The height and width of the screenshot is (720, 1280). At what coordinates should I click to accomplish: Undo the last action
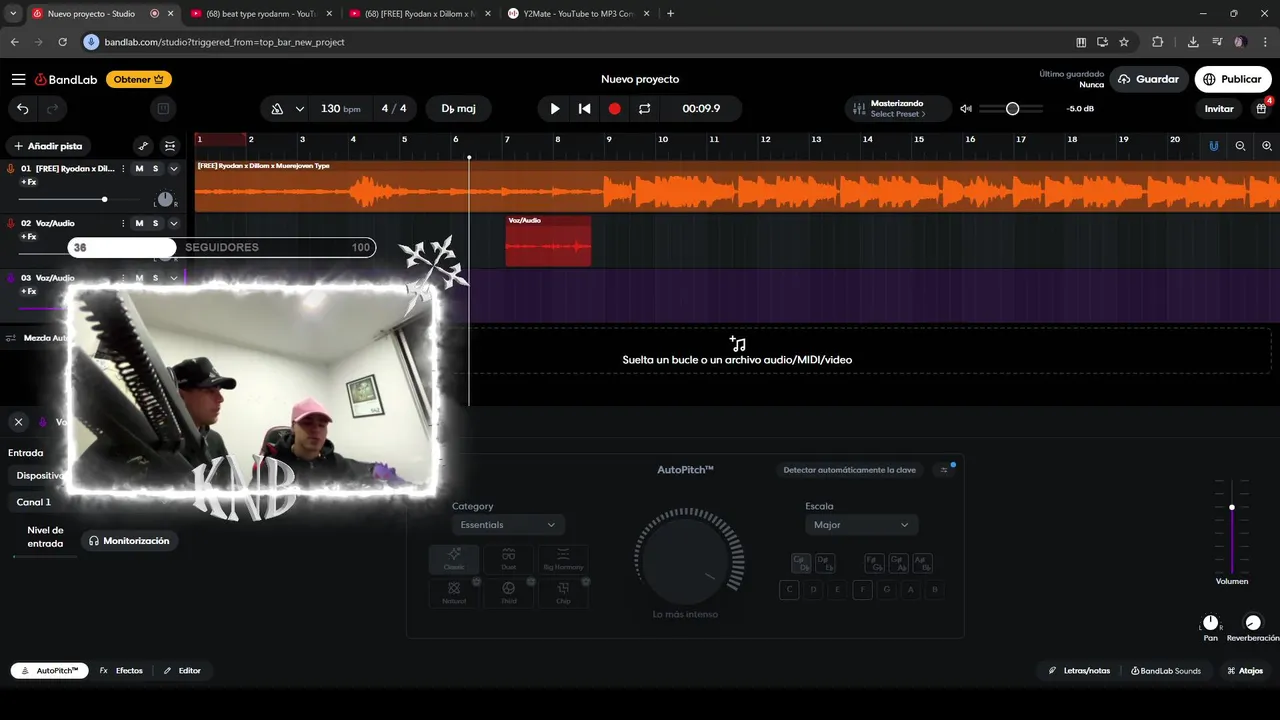[23, 109]
